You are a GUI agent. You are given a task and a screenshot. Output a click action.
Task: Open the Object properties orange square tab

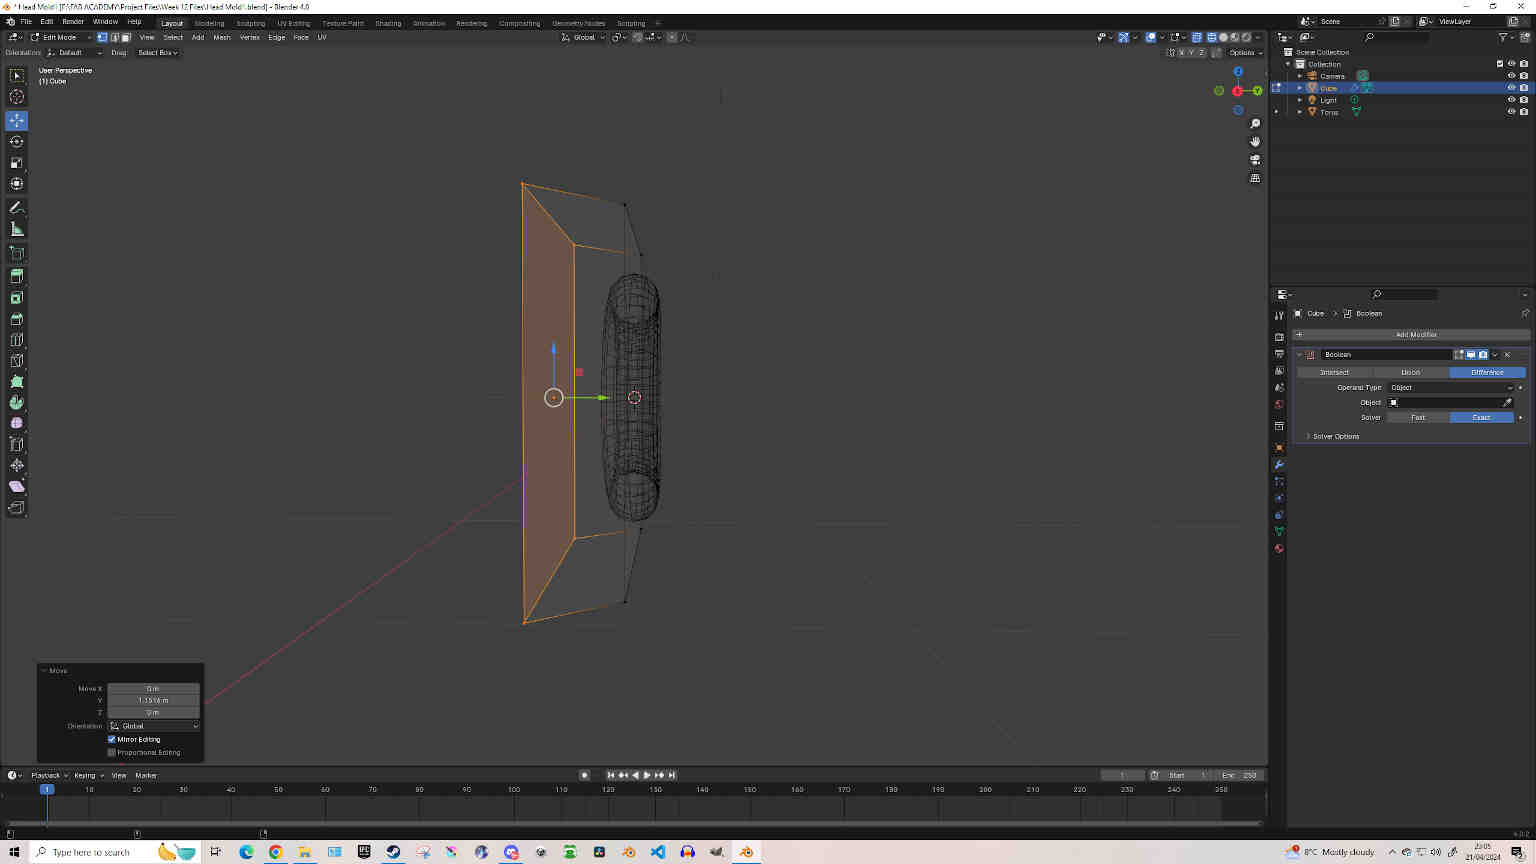click(1279, 448)
